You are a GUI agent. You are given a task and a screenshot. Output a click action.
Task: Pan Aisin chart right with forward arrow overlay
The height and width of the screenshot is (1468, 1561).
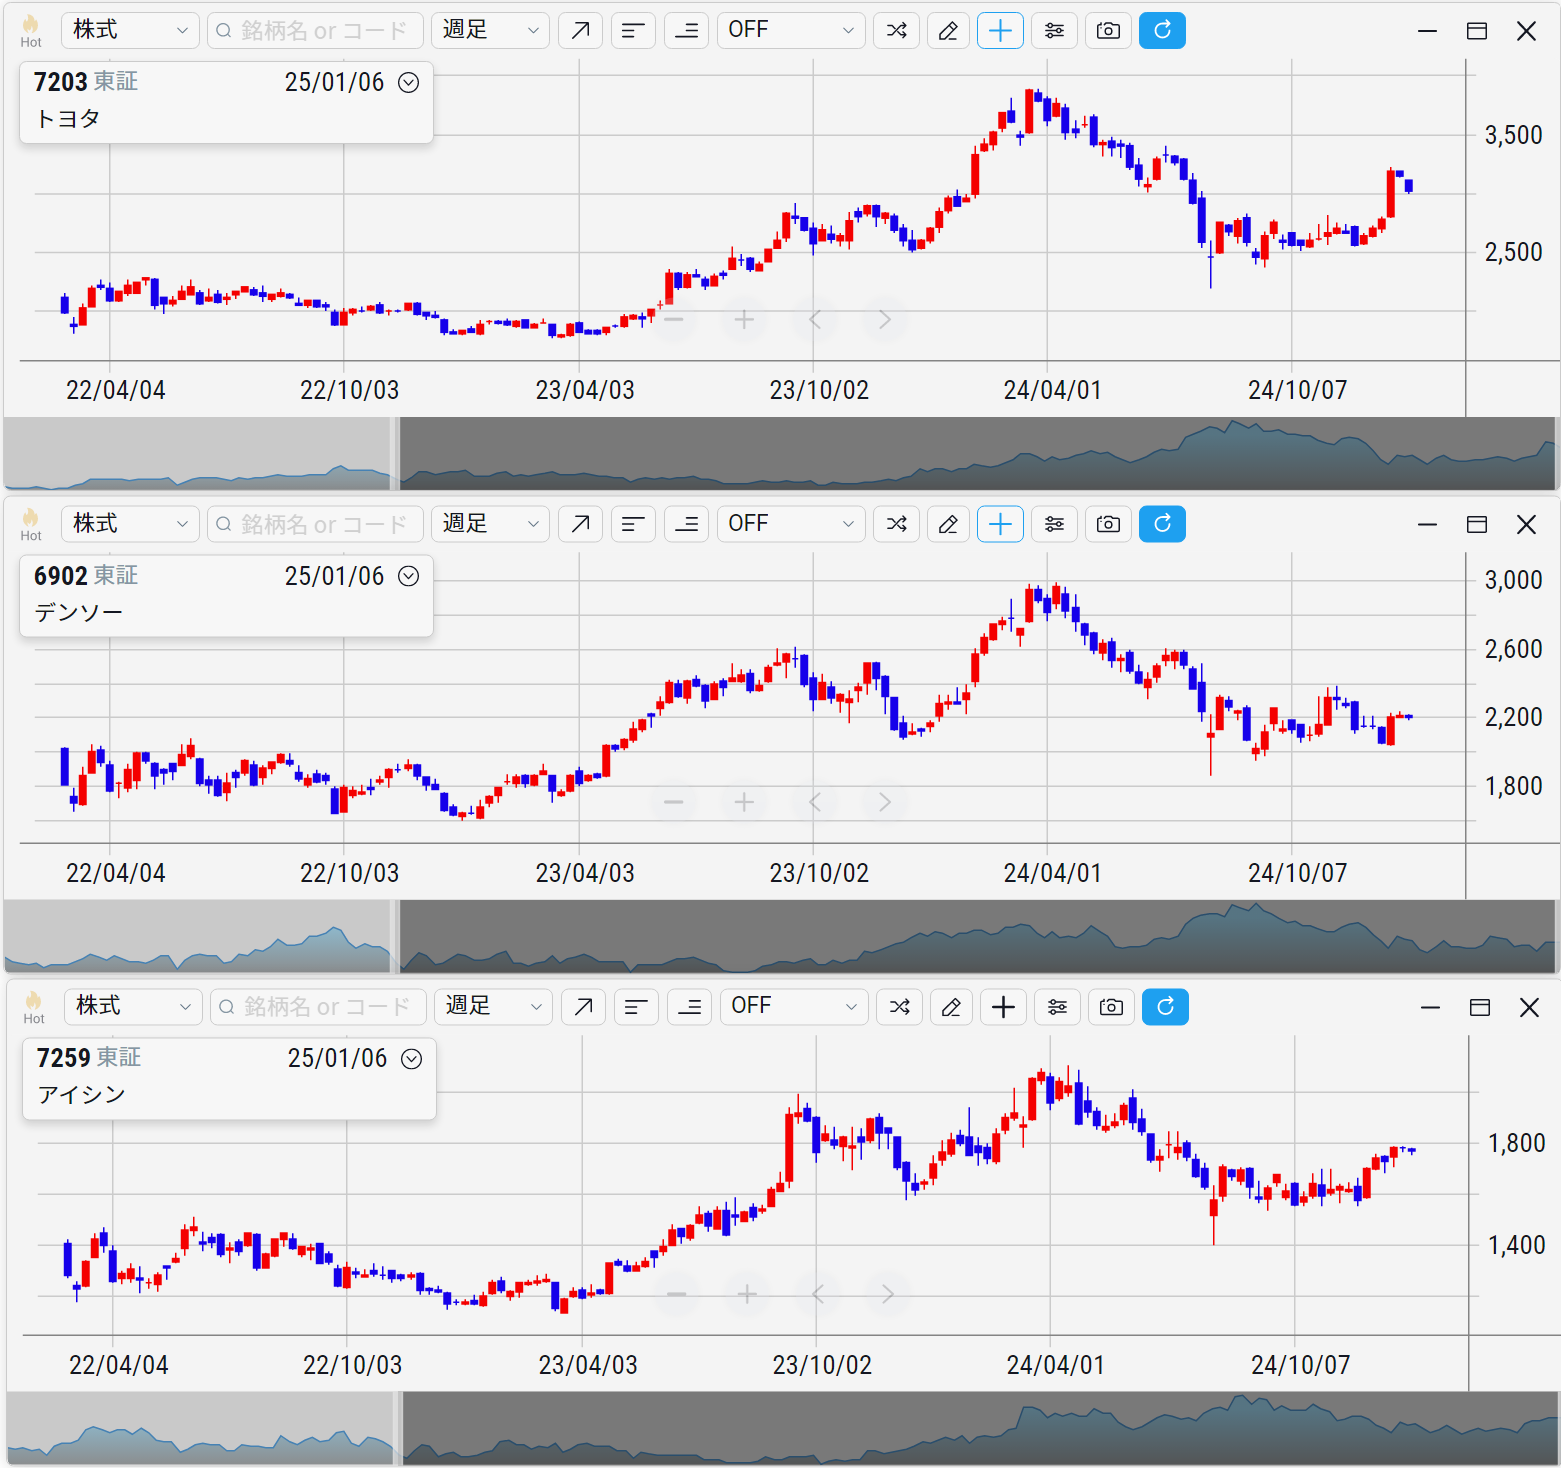pyautogui.click(x=888, y=1294)
